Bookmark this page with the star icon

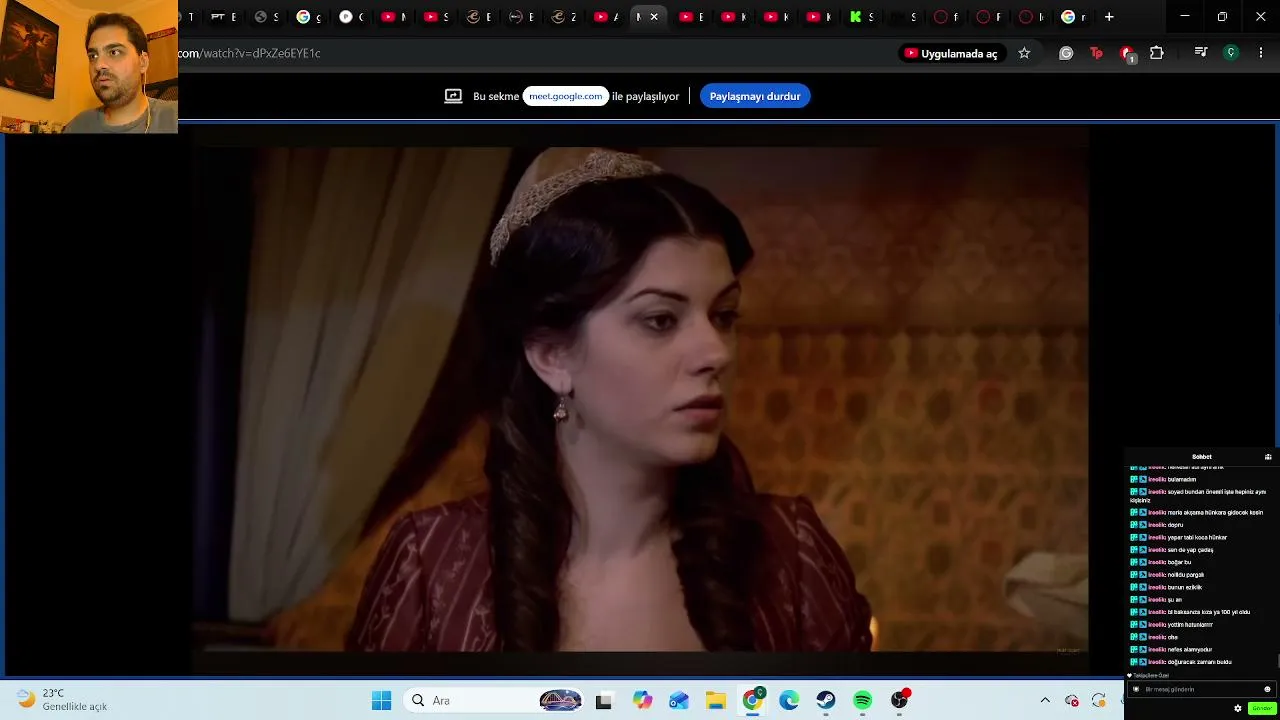pyautogui.click(x=1024, y=53)
